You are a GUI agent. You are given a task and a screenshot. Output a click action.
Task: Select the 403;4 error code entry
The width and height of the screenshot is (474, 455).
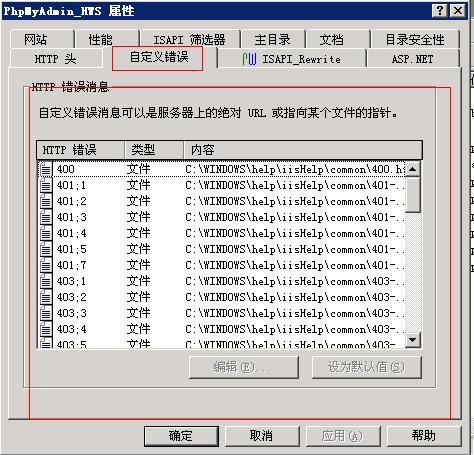click(71, 329)
